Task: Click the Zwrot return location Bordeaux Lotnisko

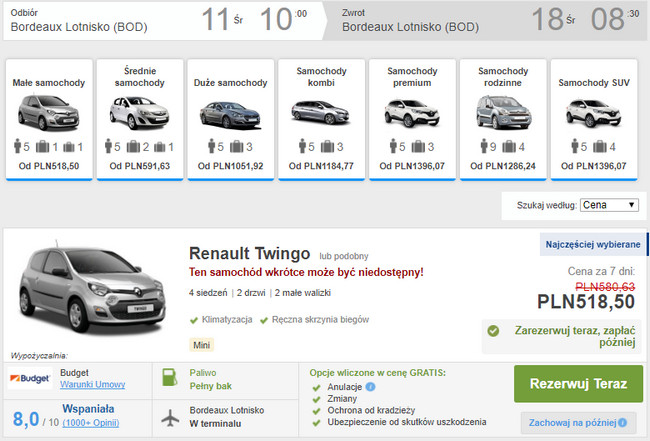Action: 410,27
